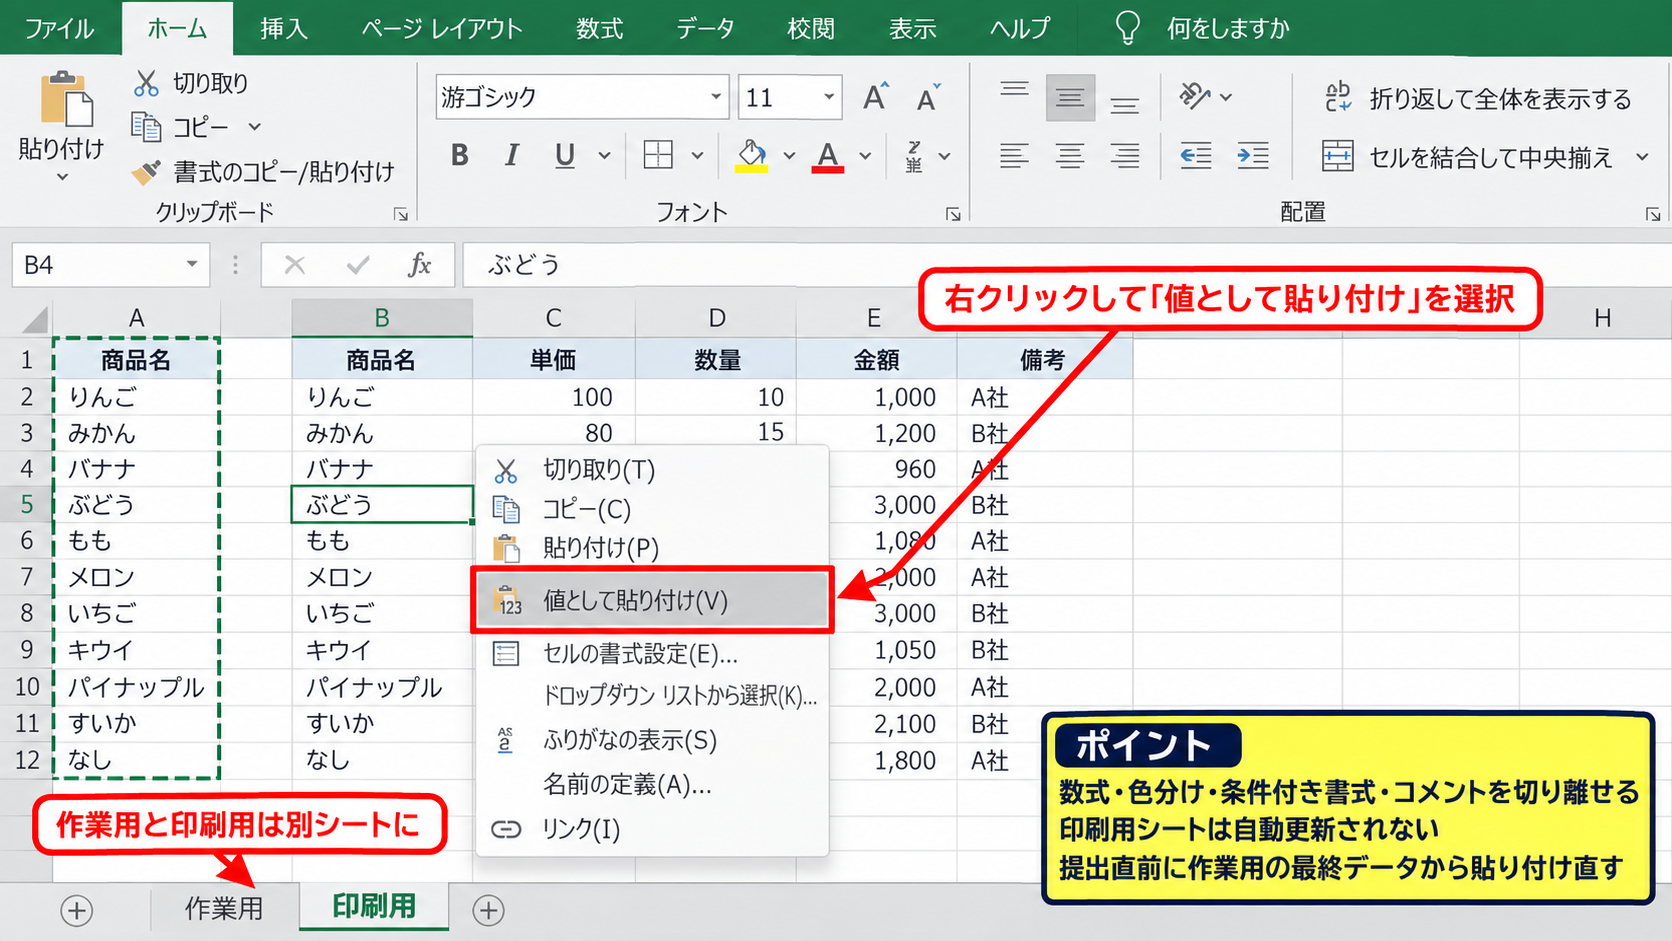
Task: Click the Paste clipboard icon
Action: (x=65, y=100)
